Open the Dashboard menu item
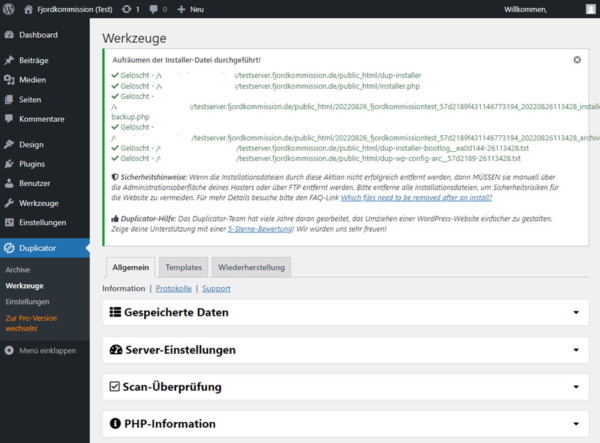The image size is (600, 443). point(45,35)
